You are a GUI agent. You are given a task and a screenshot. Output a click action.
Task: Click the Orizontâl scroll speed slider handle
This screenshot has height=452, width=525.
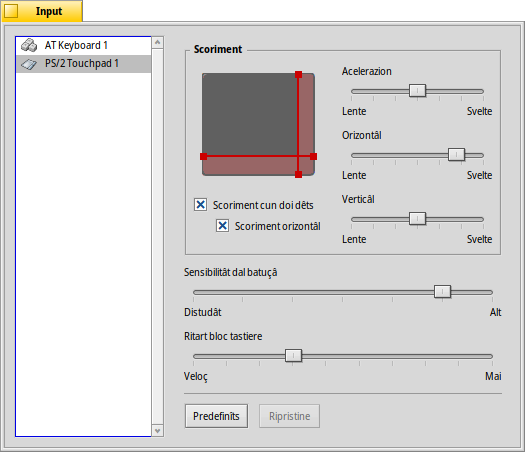(x=456, y=155)
